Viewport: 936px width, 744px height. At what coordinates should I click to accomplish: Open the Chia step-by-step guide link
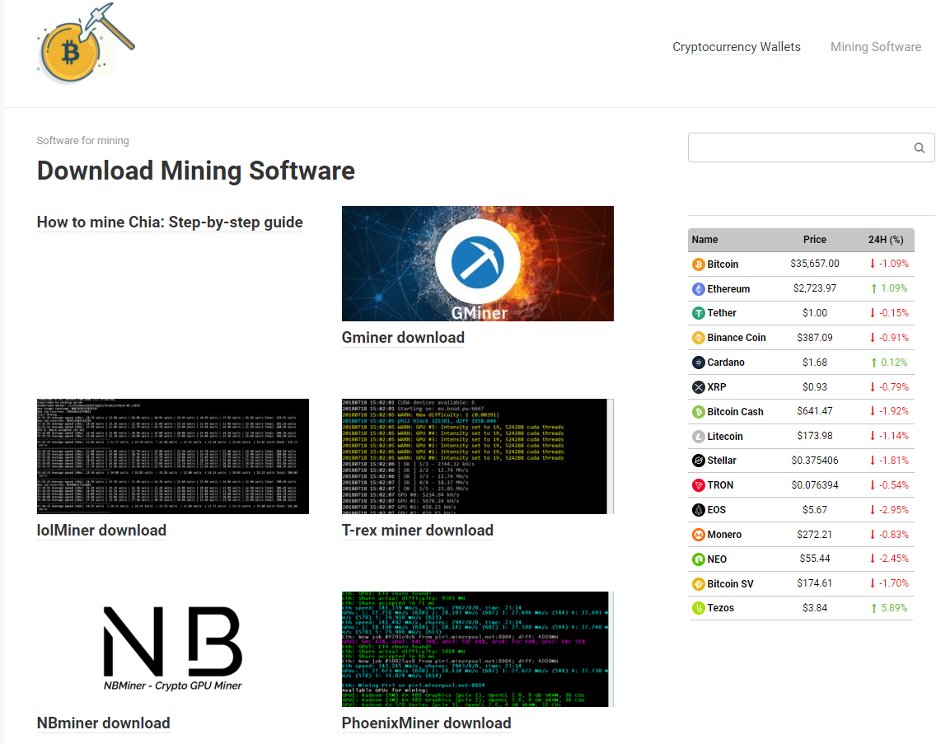[170, 222]
